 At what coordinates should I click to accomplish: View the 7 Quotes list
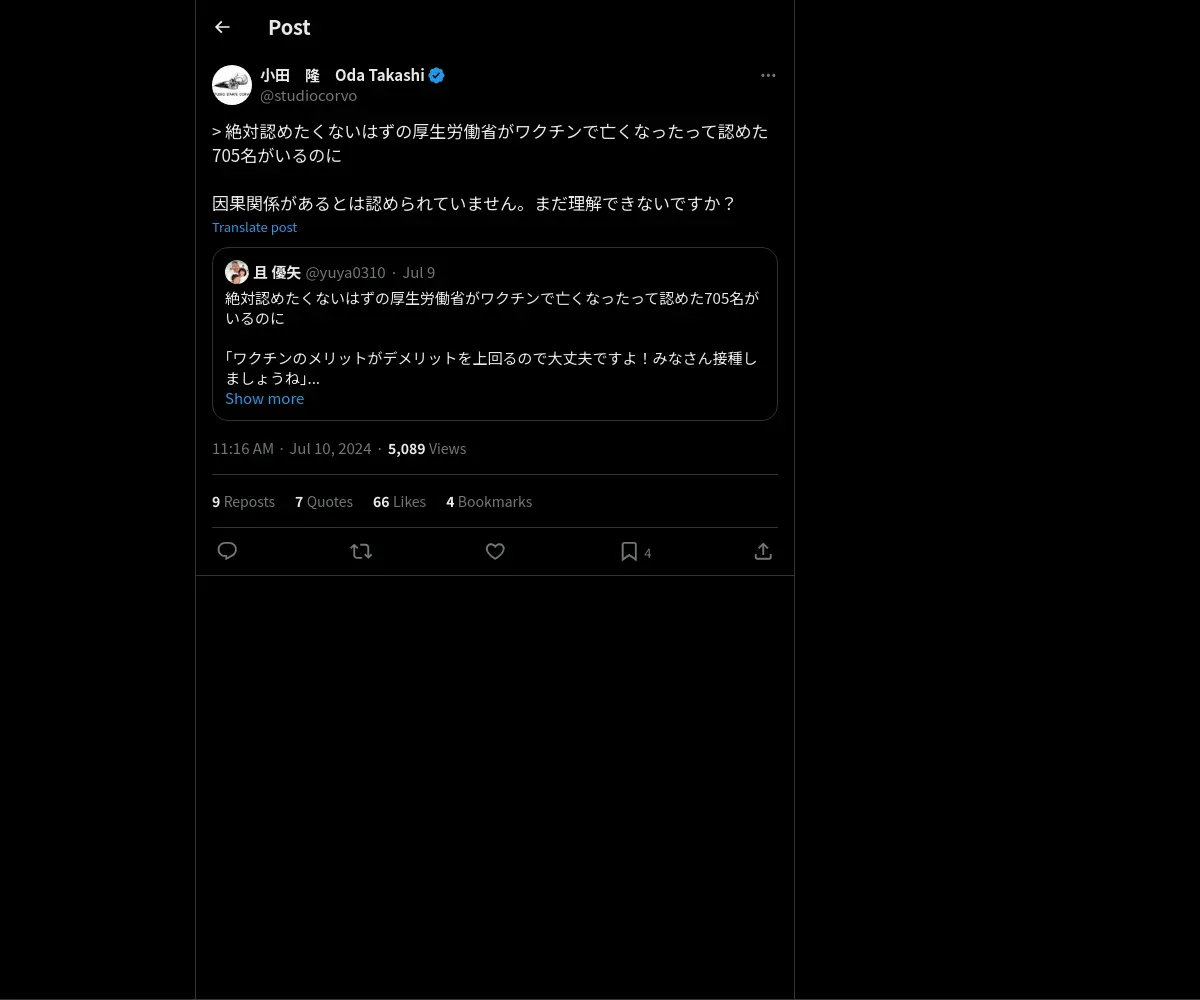[324, 501]
